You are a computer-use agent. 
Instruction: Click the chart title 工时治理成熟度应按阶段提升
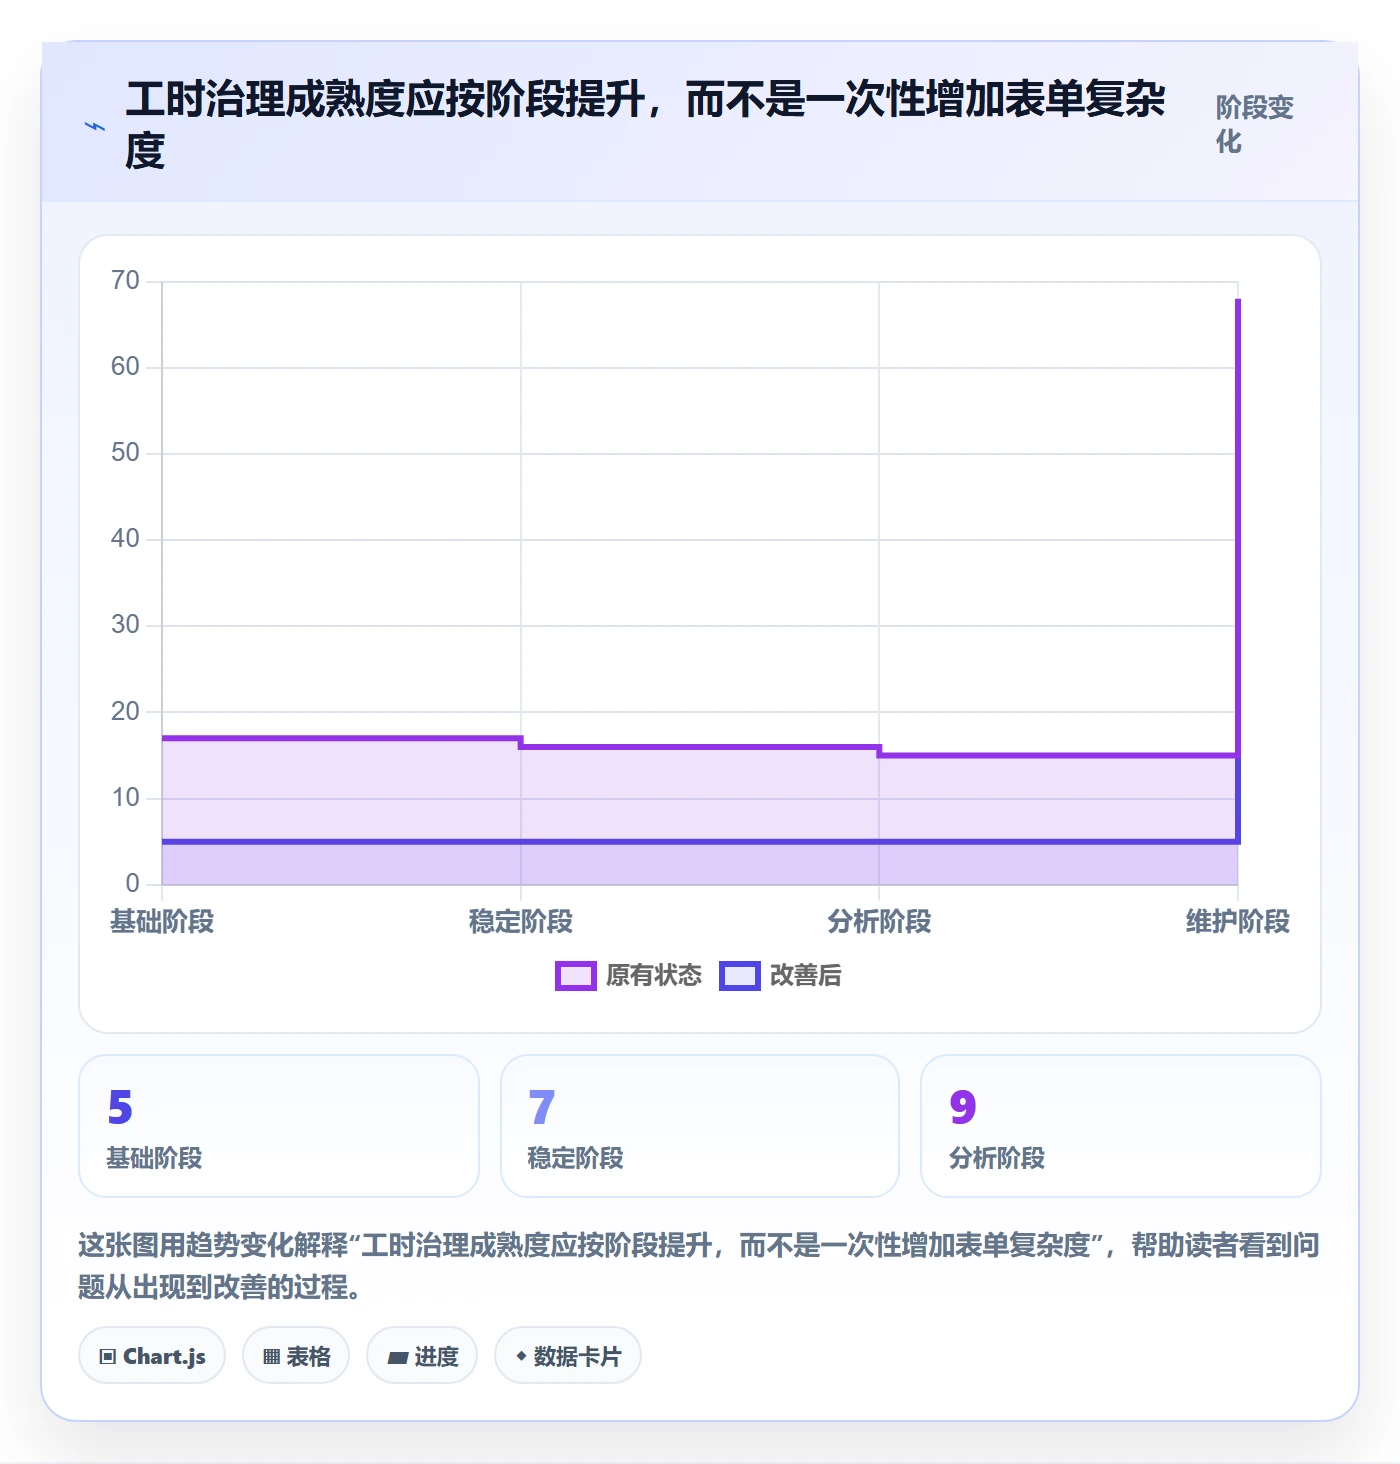click(645, 125)
